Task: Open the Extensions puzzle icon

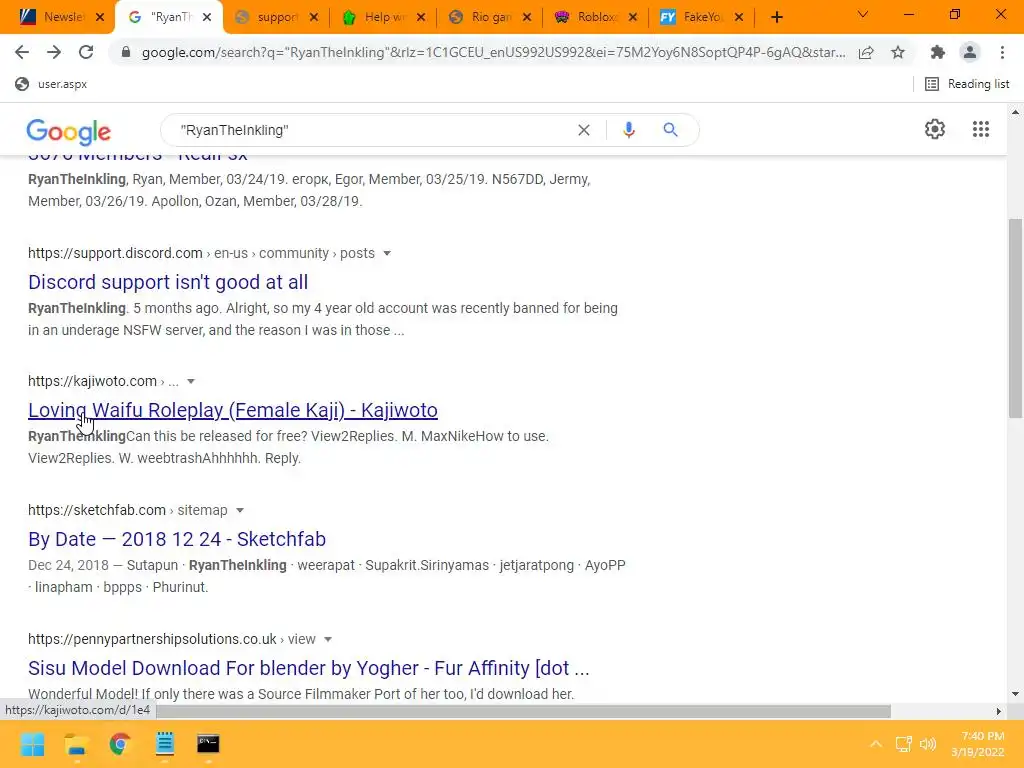Action: [938, 52]
